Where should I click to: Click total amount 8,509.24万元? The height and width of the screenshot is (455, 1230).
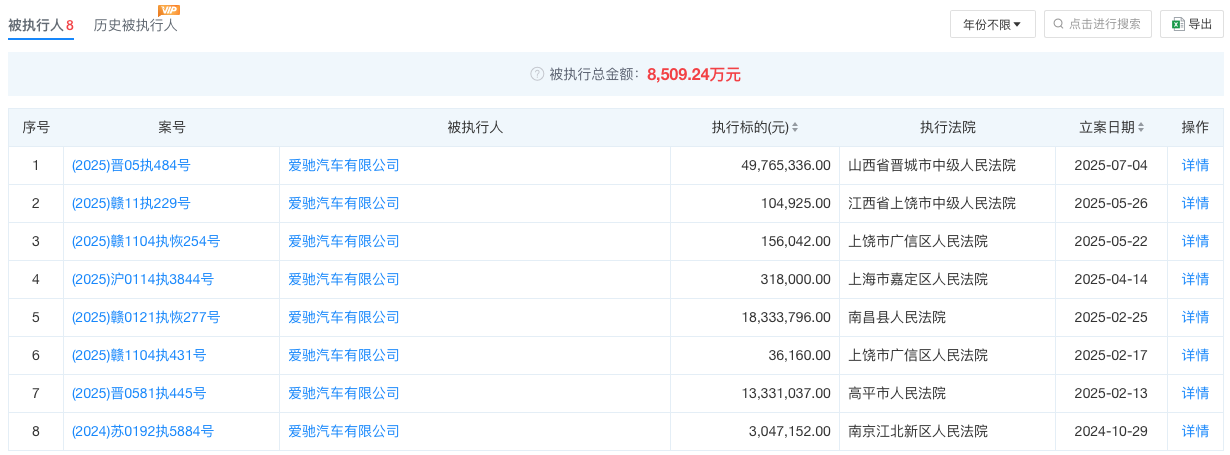pyautogui.click(x=694, y=74)
